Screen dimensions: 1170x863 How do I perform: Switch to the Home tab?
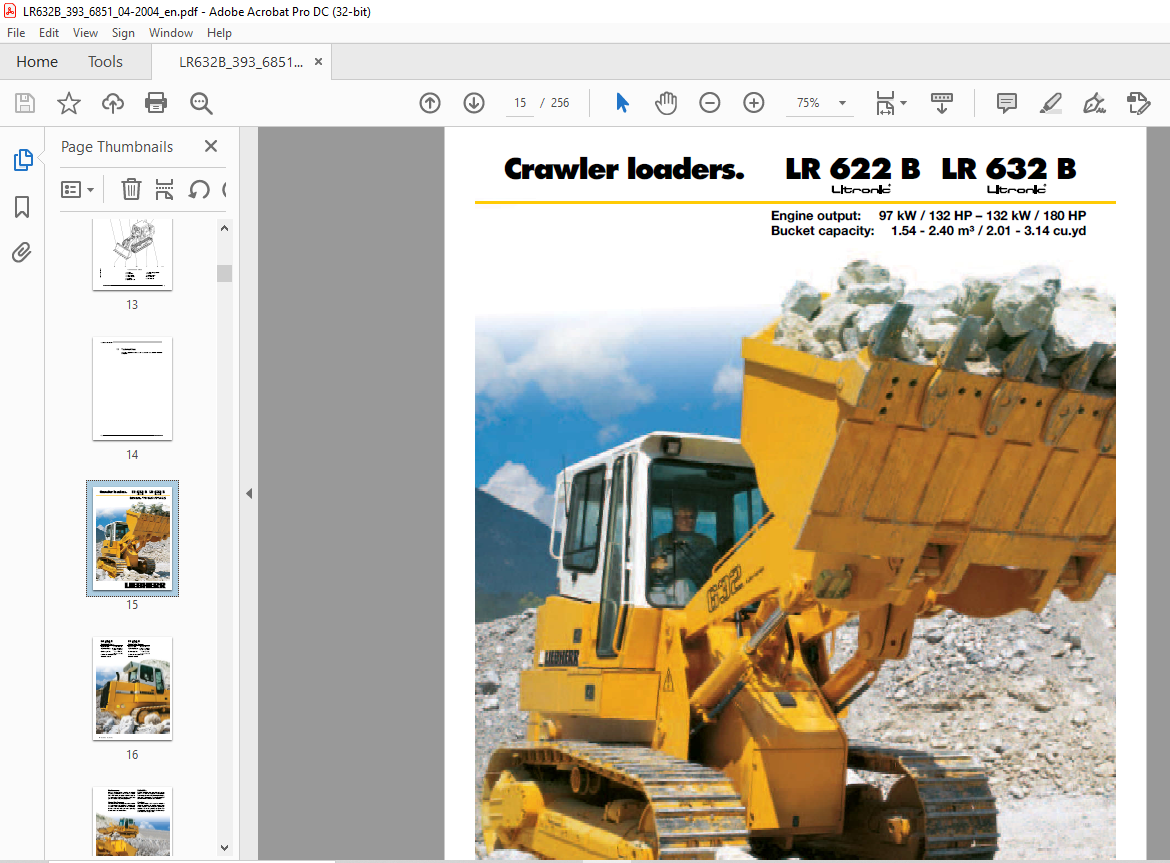37,62
